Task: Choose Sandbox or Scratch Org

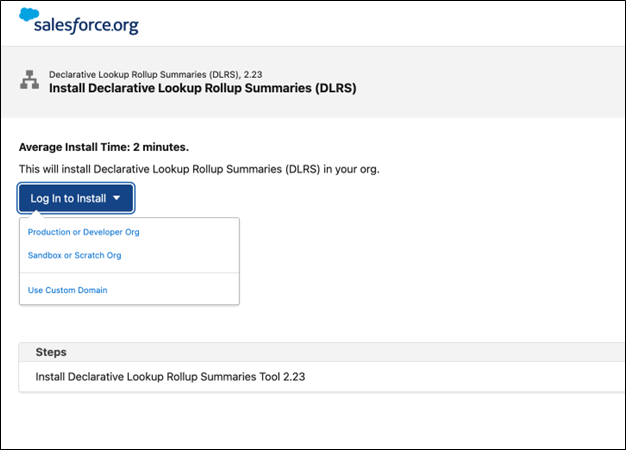Action: [x=74, y=255]
